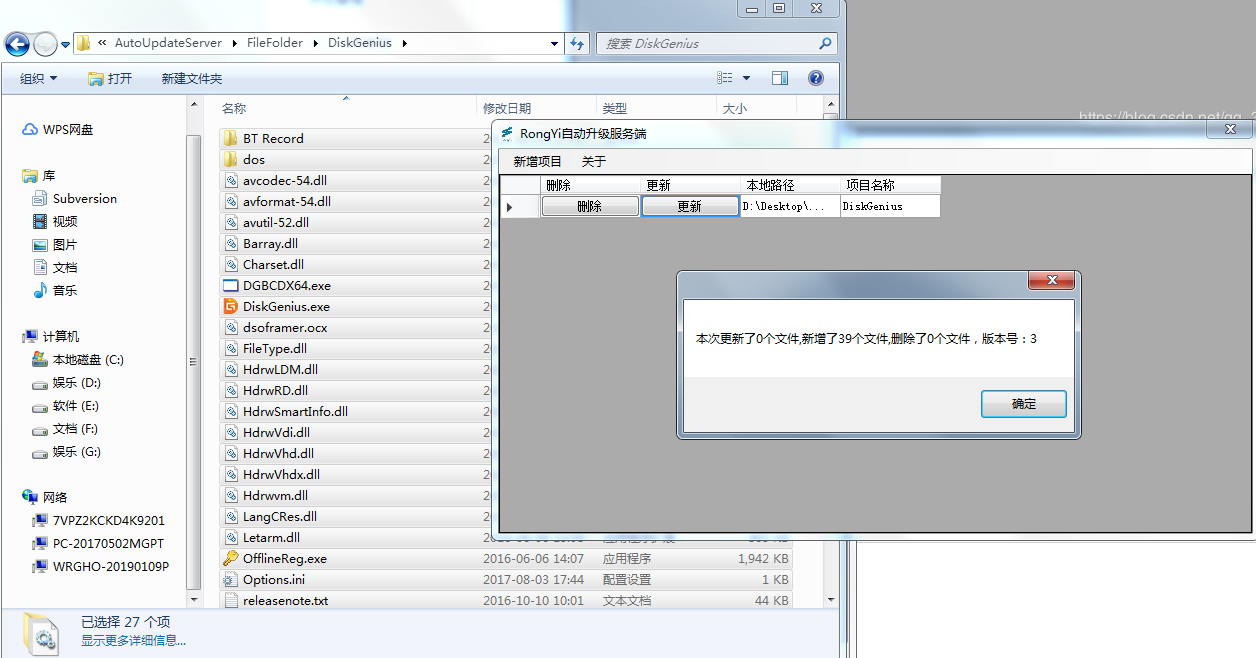Select 库 in the navigation pane
Screen dimensions: 1256x658
(x=39, y=175)
